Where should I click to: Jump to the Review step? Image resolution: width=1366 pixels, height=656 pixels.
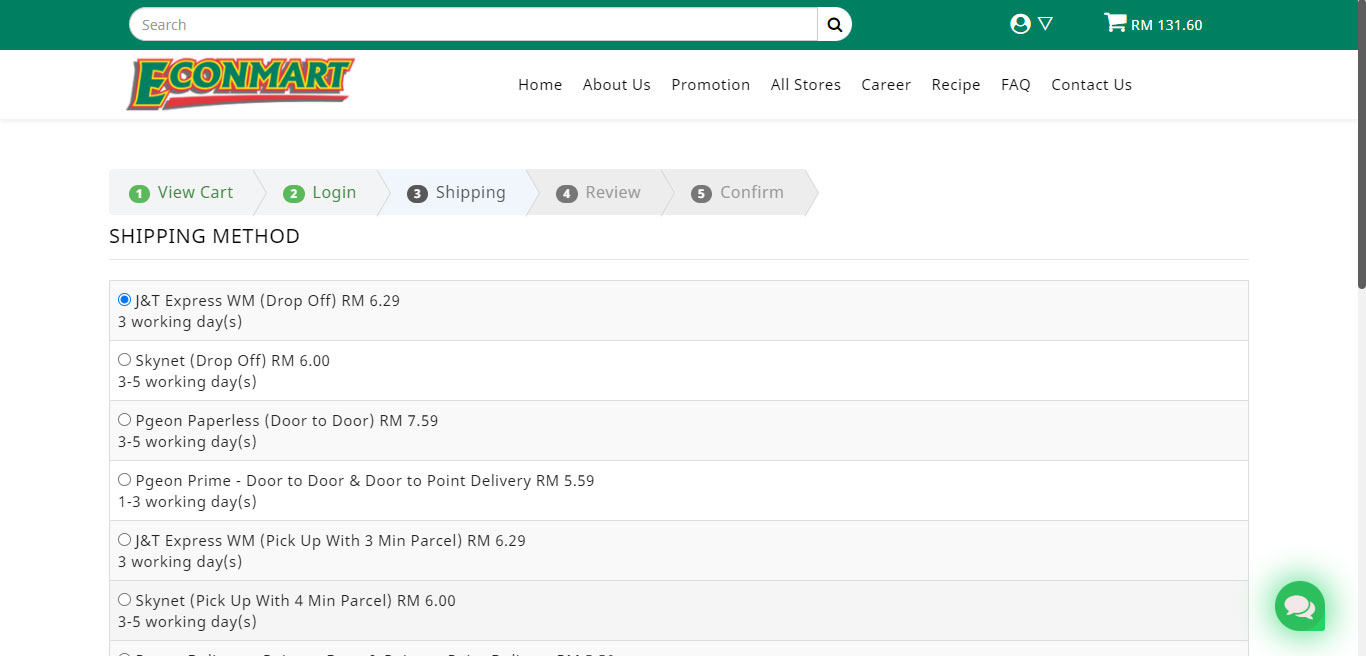click(x=599, y=192)
